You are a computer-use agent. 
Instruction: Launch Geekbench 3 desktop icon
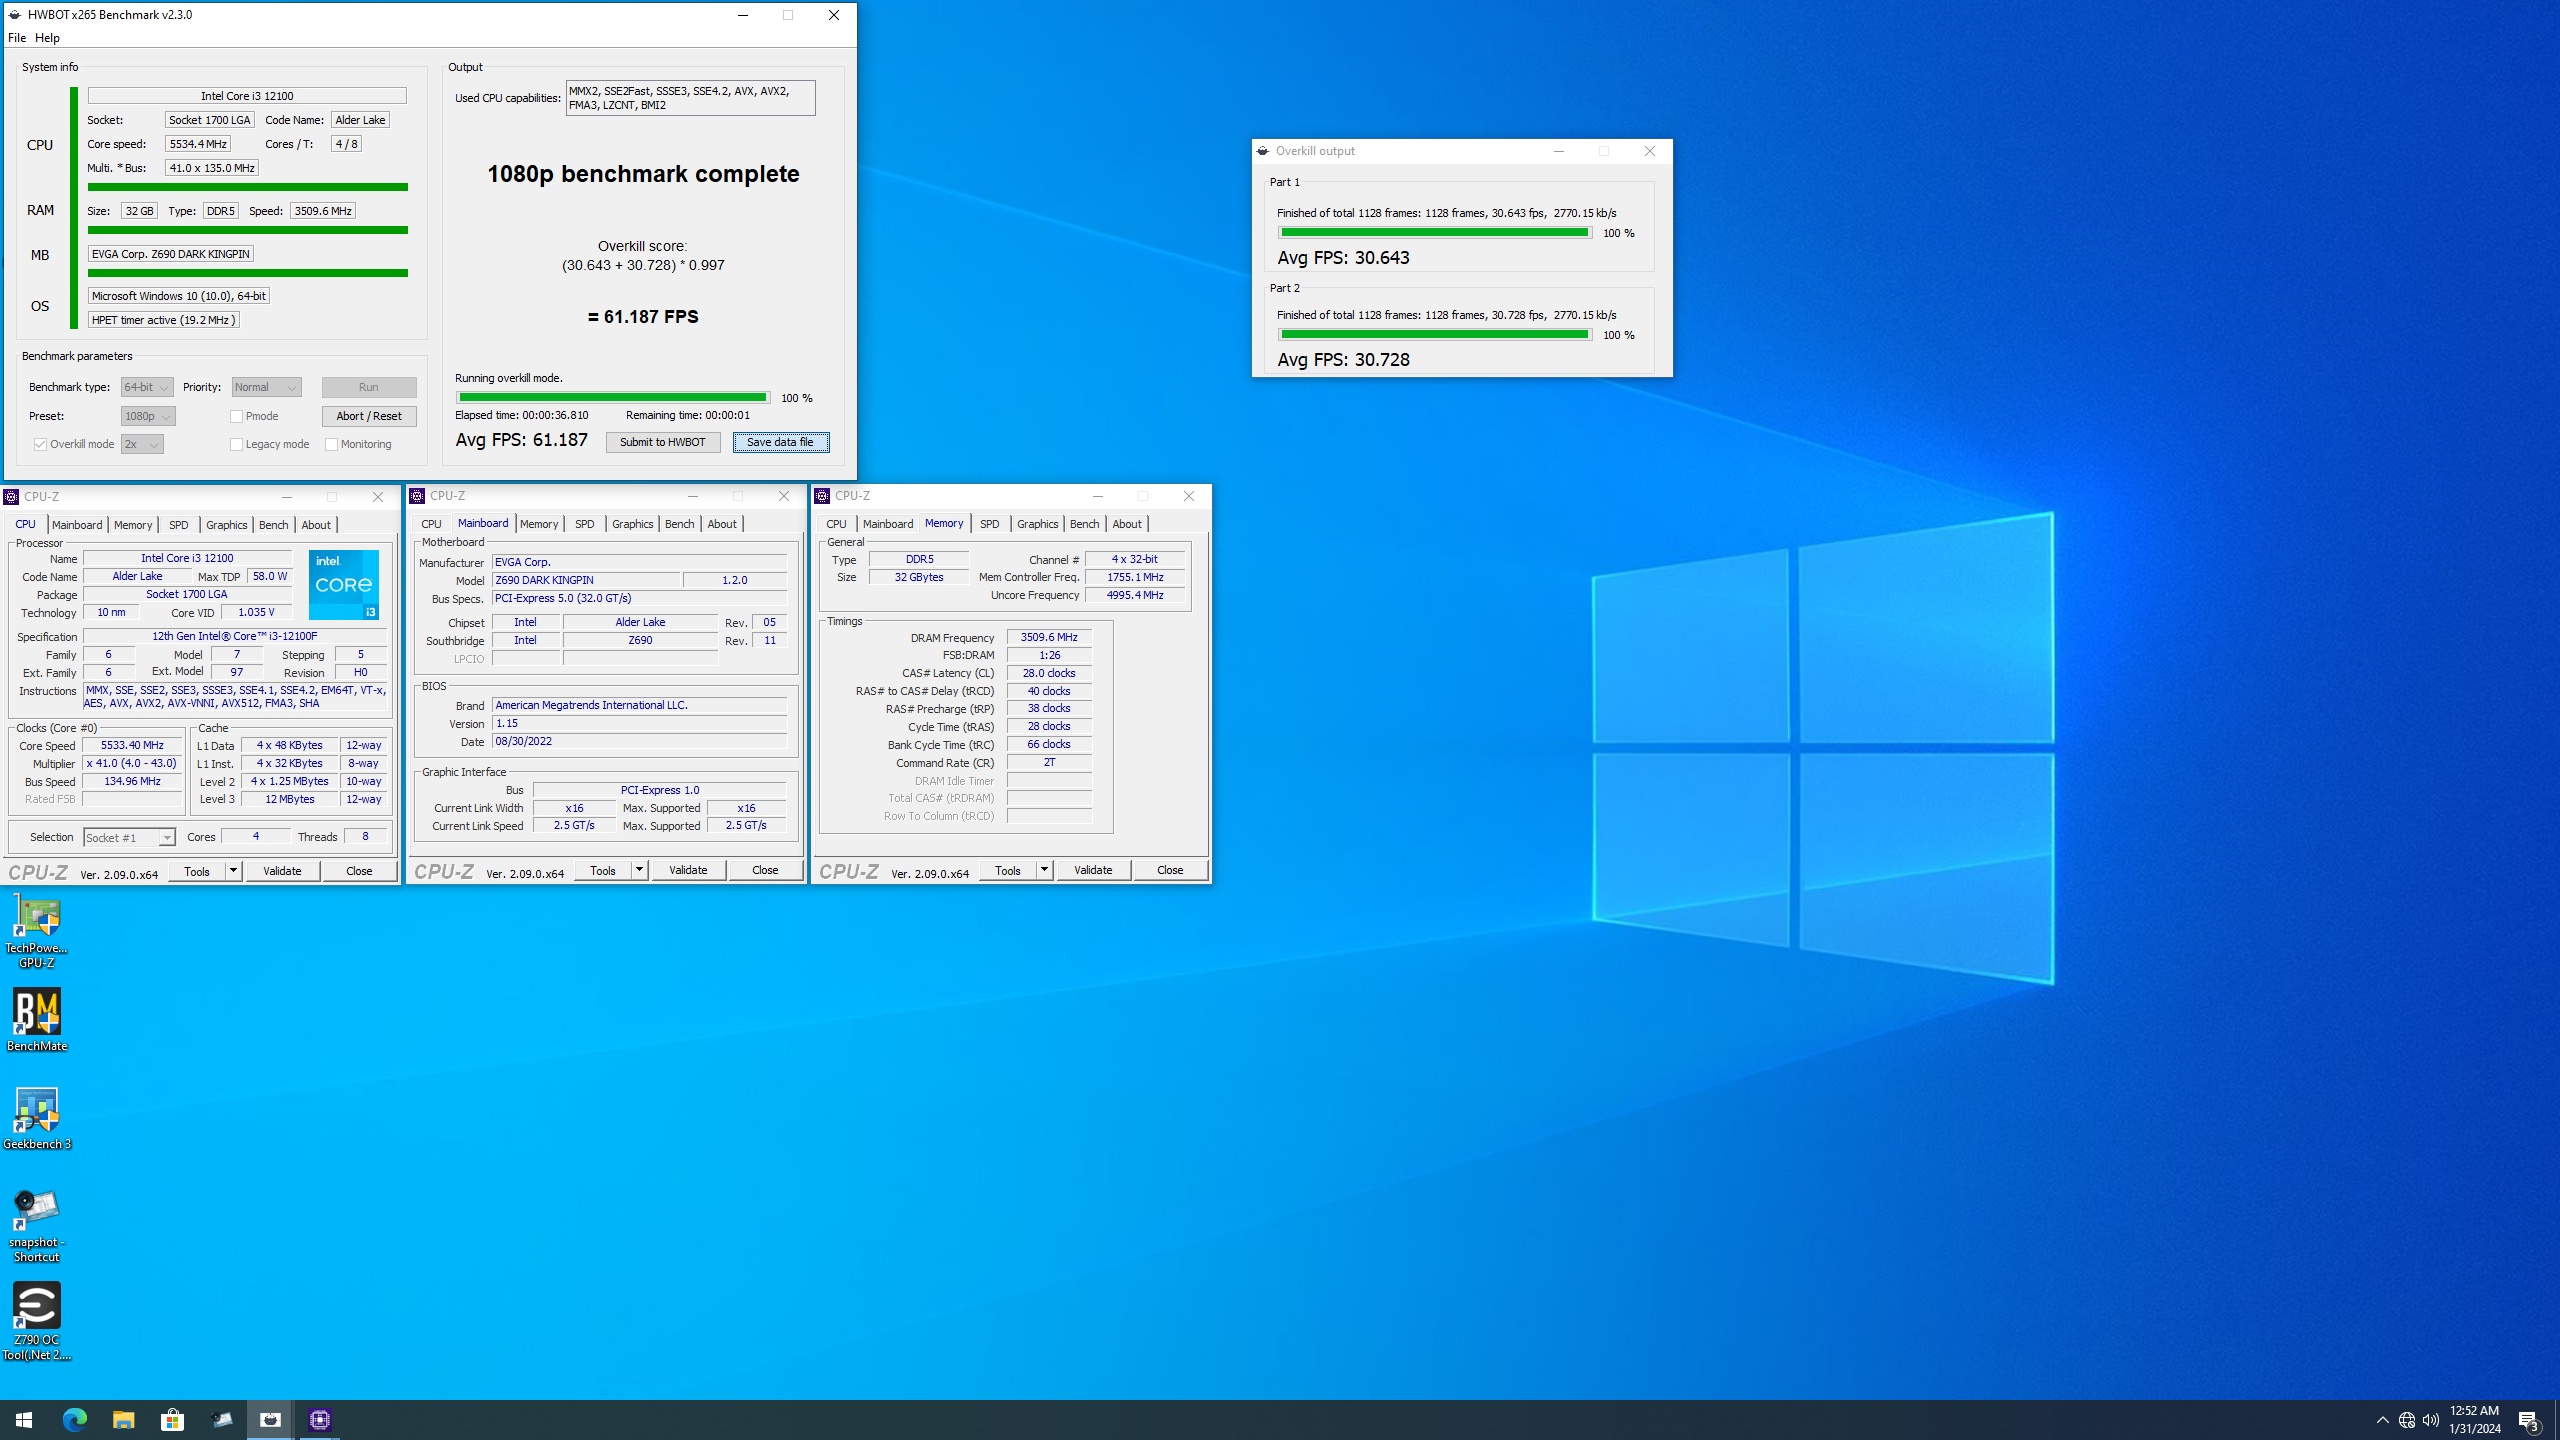[x=37, y=1118]
